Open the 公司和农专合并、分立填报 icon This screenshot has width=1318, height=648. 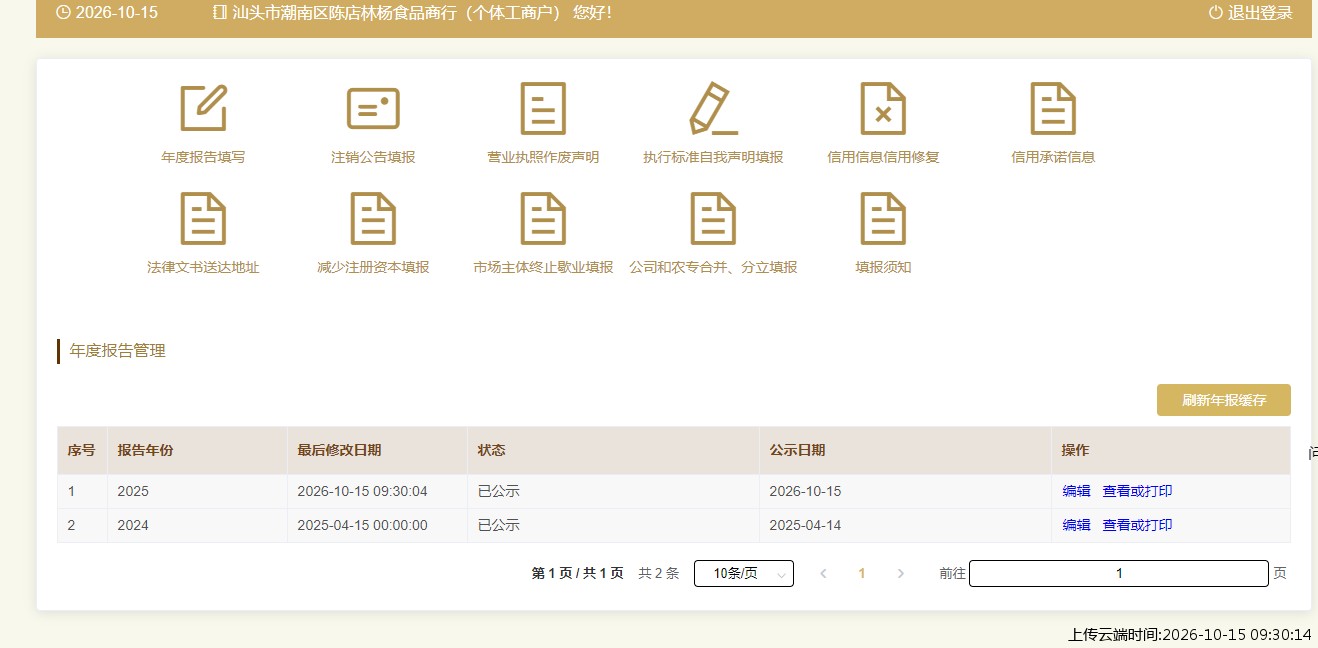[713, 218]
